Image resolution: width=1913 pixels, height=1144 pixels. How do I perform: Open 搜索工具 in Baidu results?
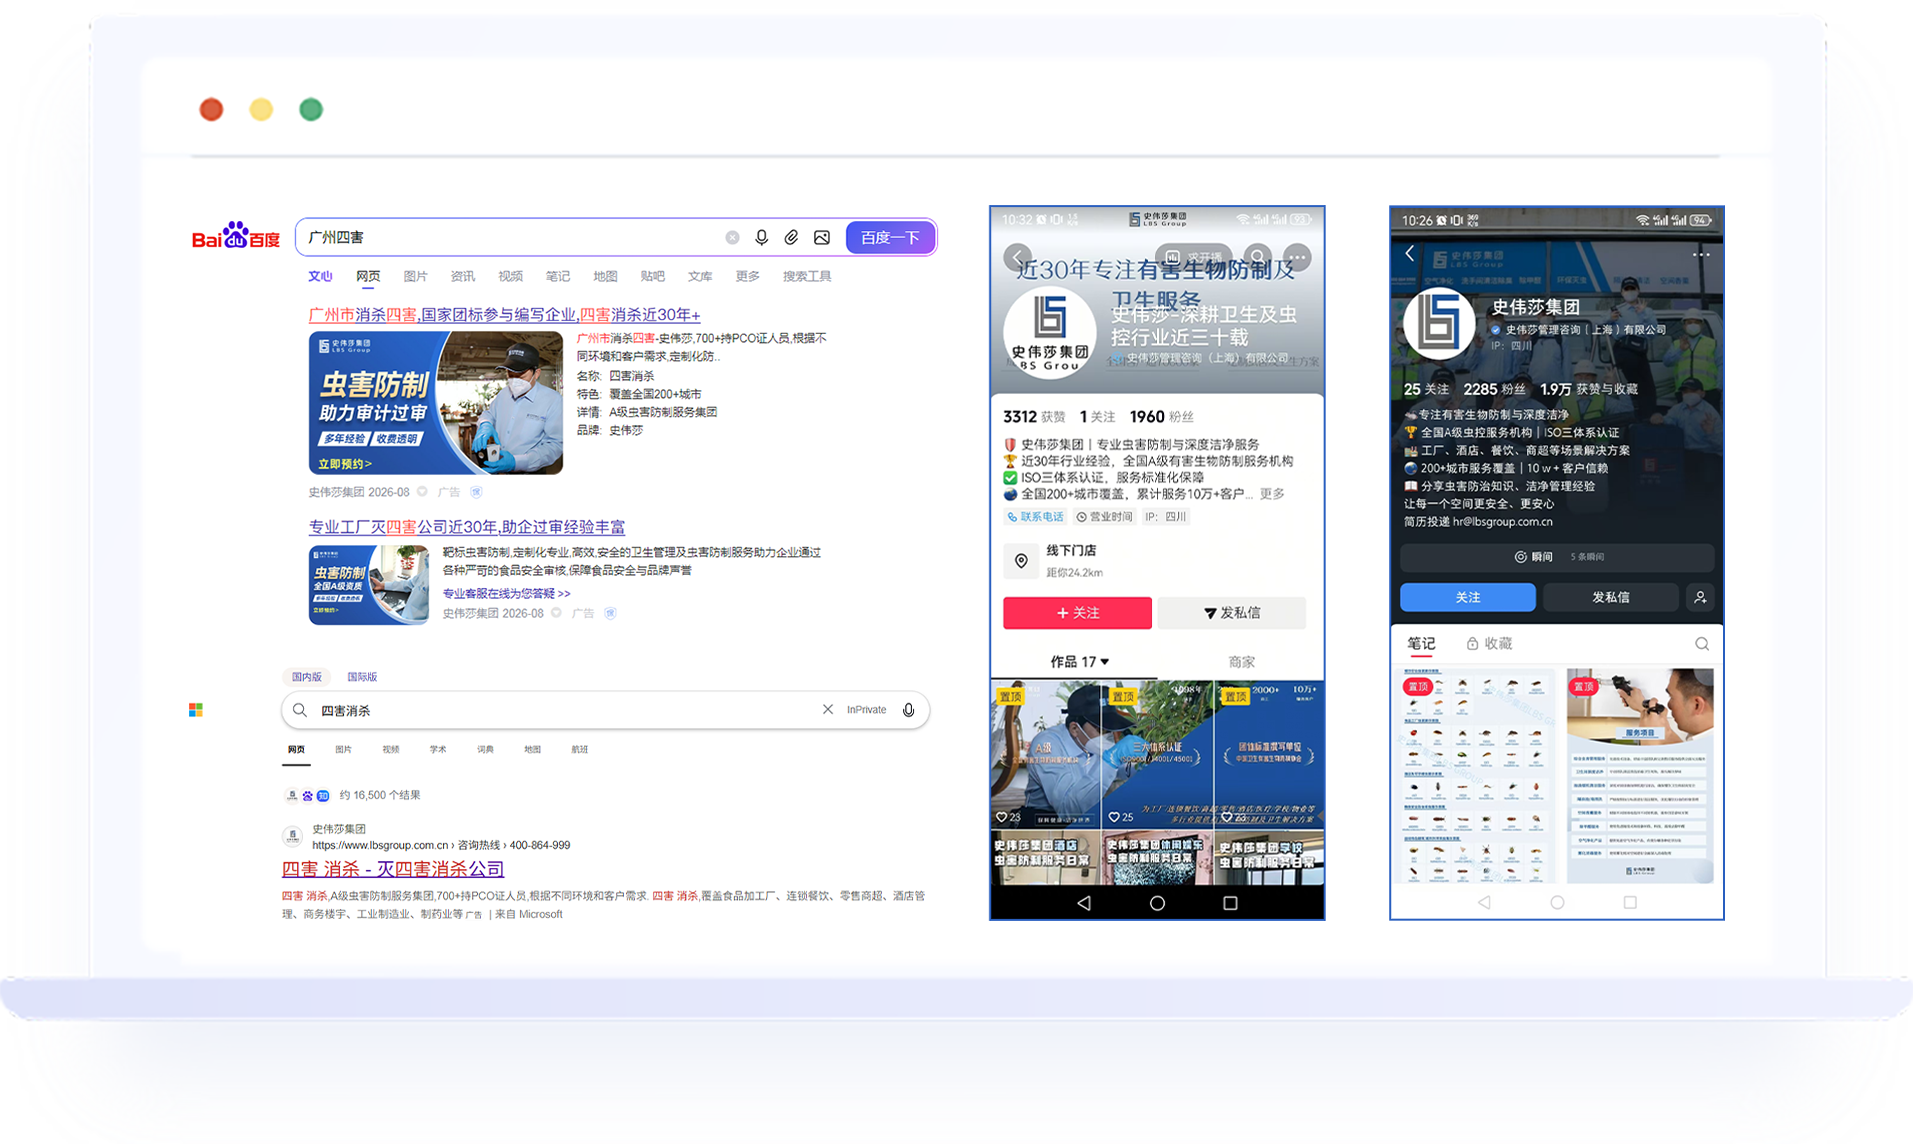pos(807,276)
